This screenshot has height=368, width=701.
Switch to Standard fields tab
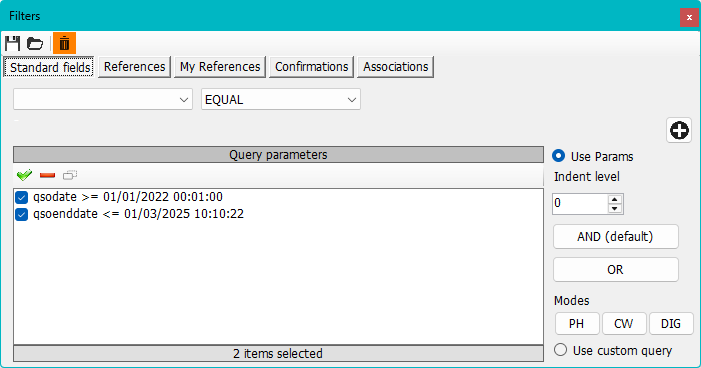(49, 67)
